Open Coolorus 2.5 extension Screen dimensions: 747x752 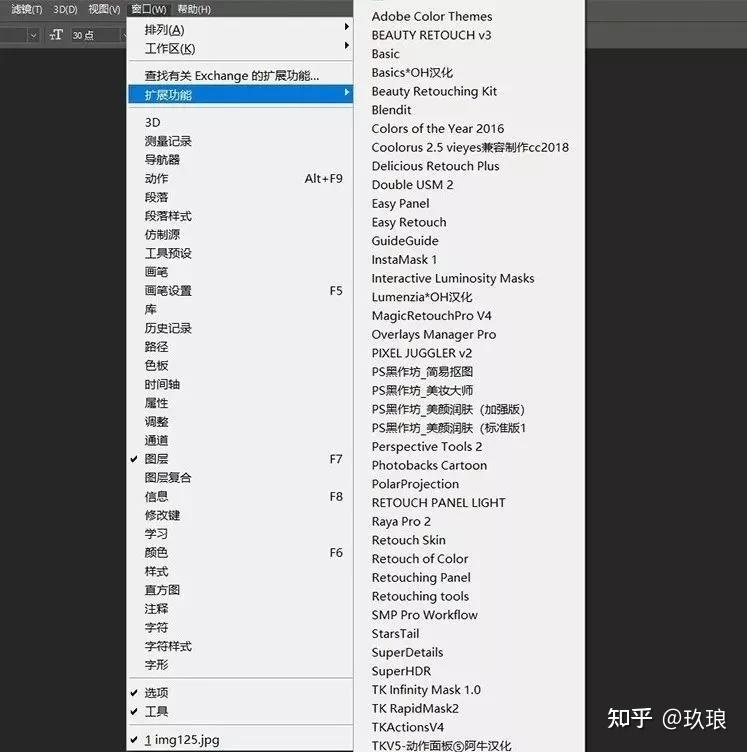[469, 147]
